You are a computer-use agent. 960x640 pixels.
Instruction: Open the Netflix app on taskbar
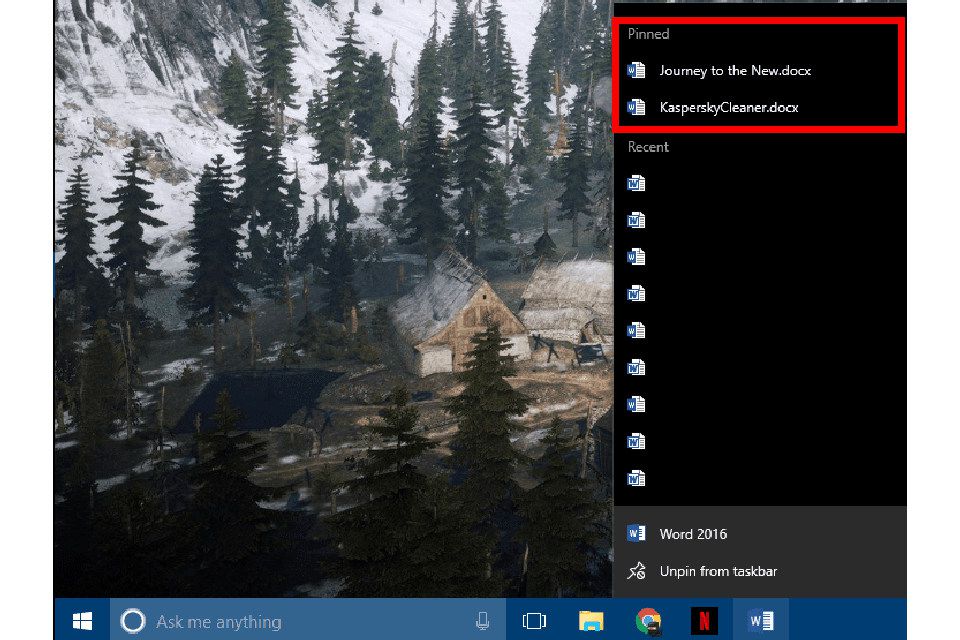(x=704, y=621)
